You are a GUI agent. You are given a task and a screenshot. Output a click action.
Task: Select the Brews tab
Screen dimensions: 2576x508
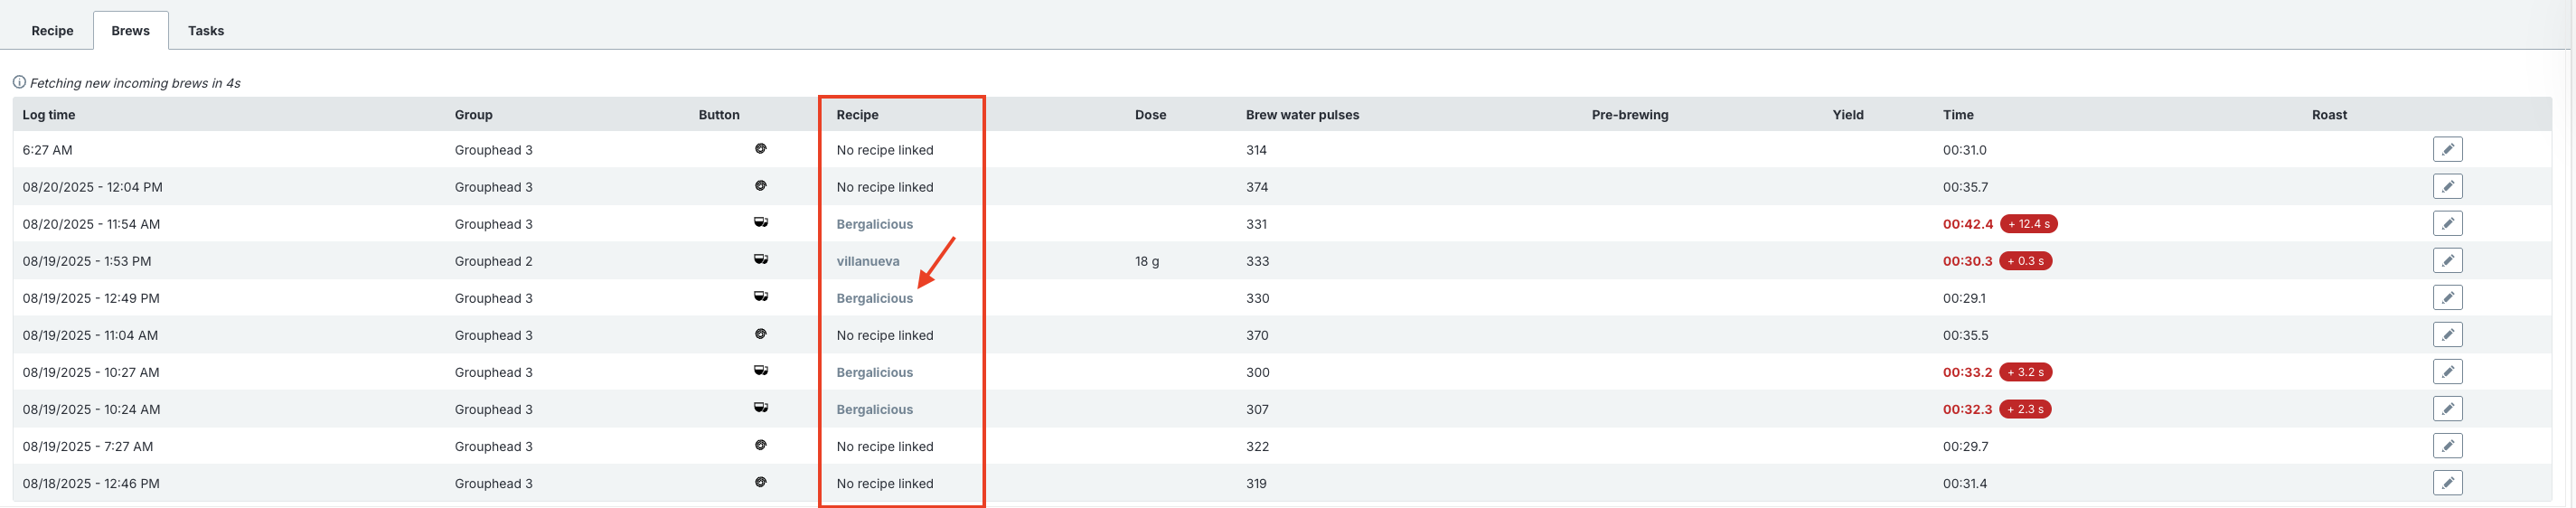(x=130, y=30)
